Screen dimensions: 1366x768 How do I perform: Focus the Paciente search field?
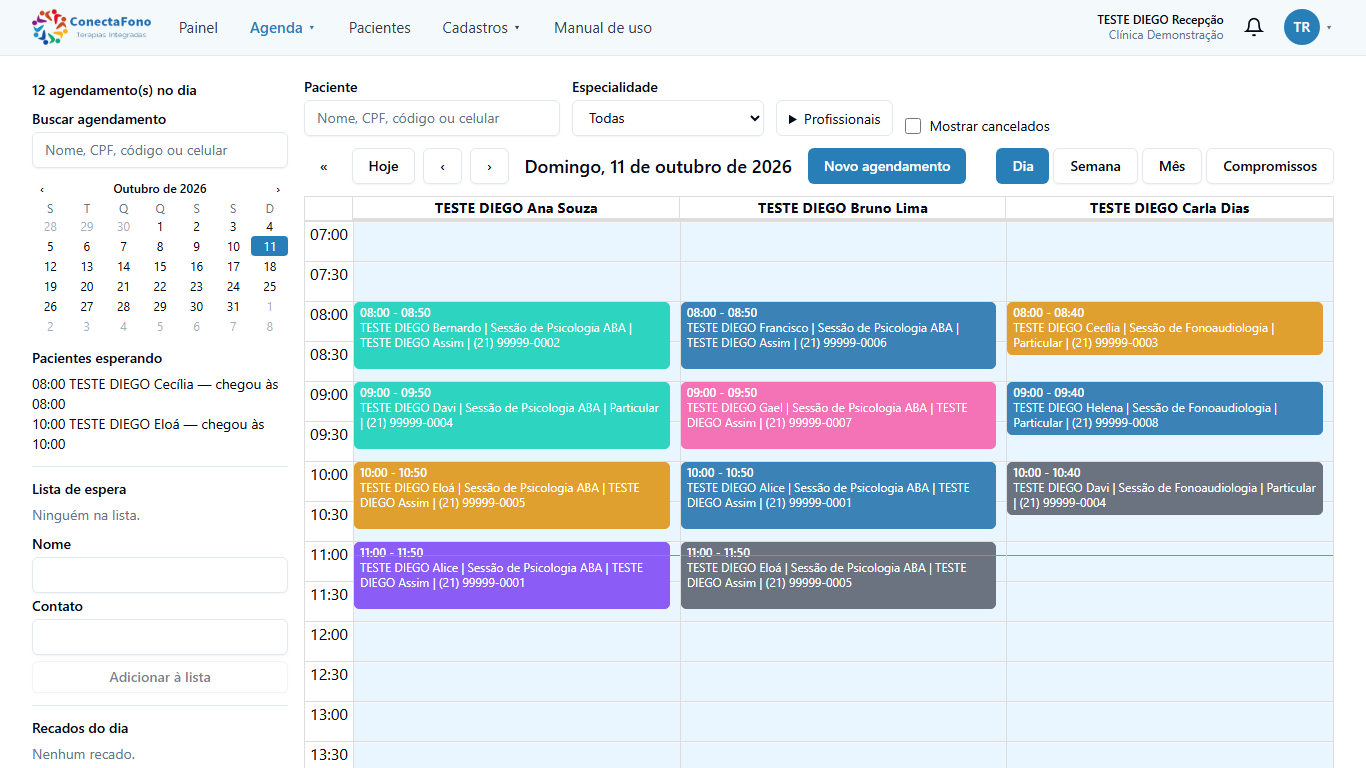pos(432,118)
